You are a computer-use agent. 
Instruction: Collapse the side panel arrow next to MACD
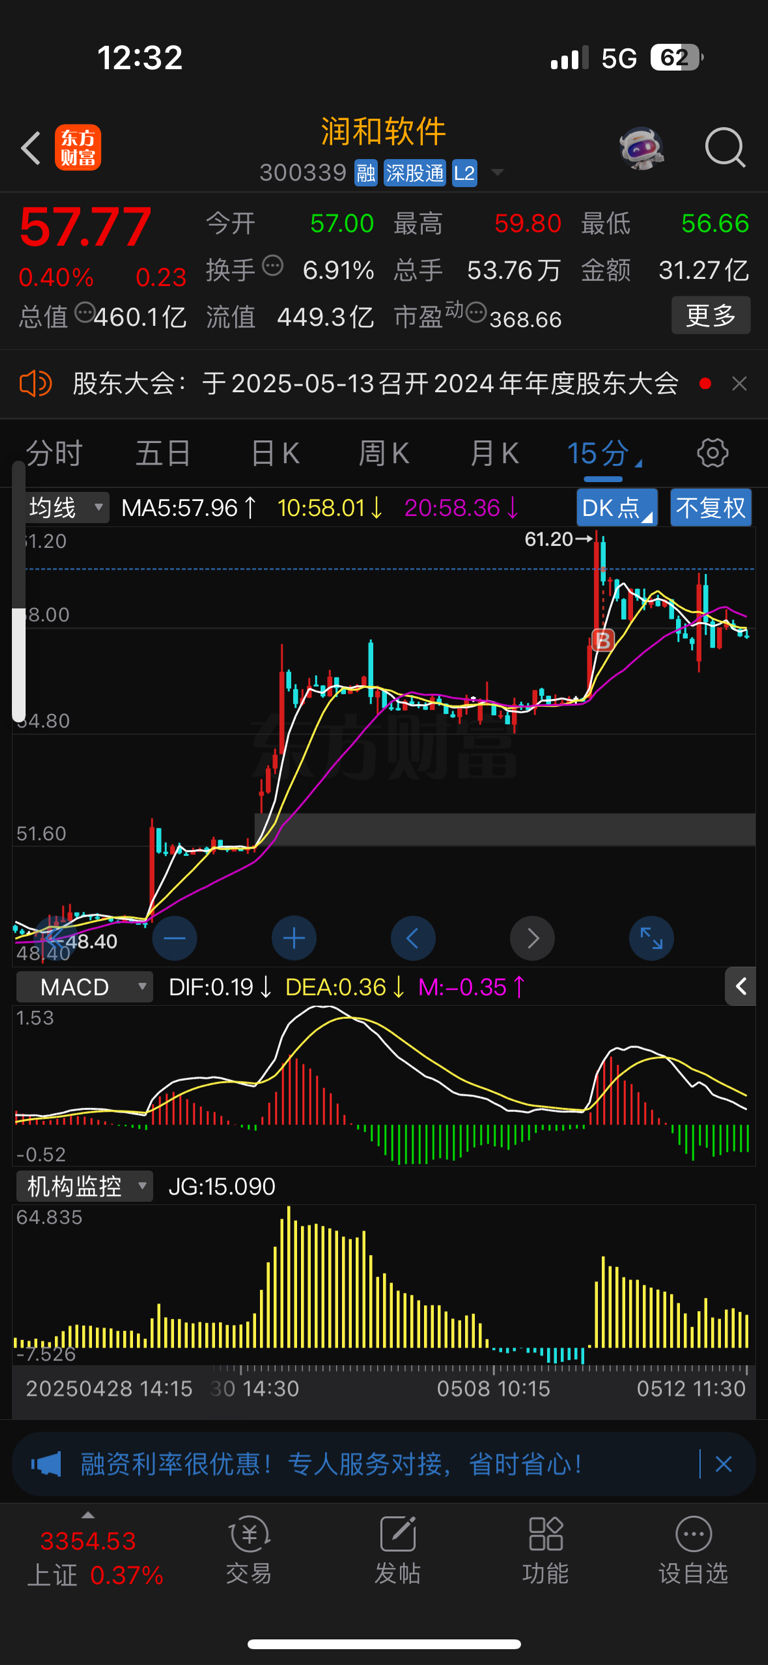pos(741,987)
